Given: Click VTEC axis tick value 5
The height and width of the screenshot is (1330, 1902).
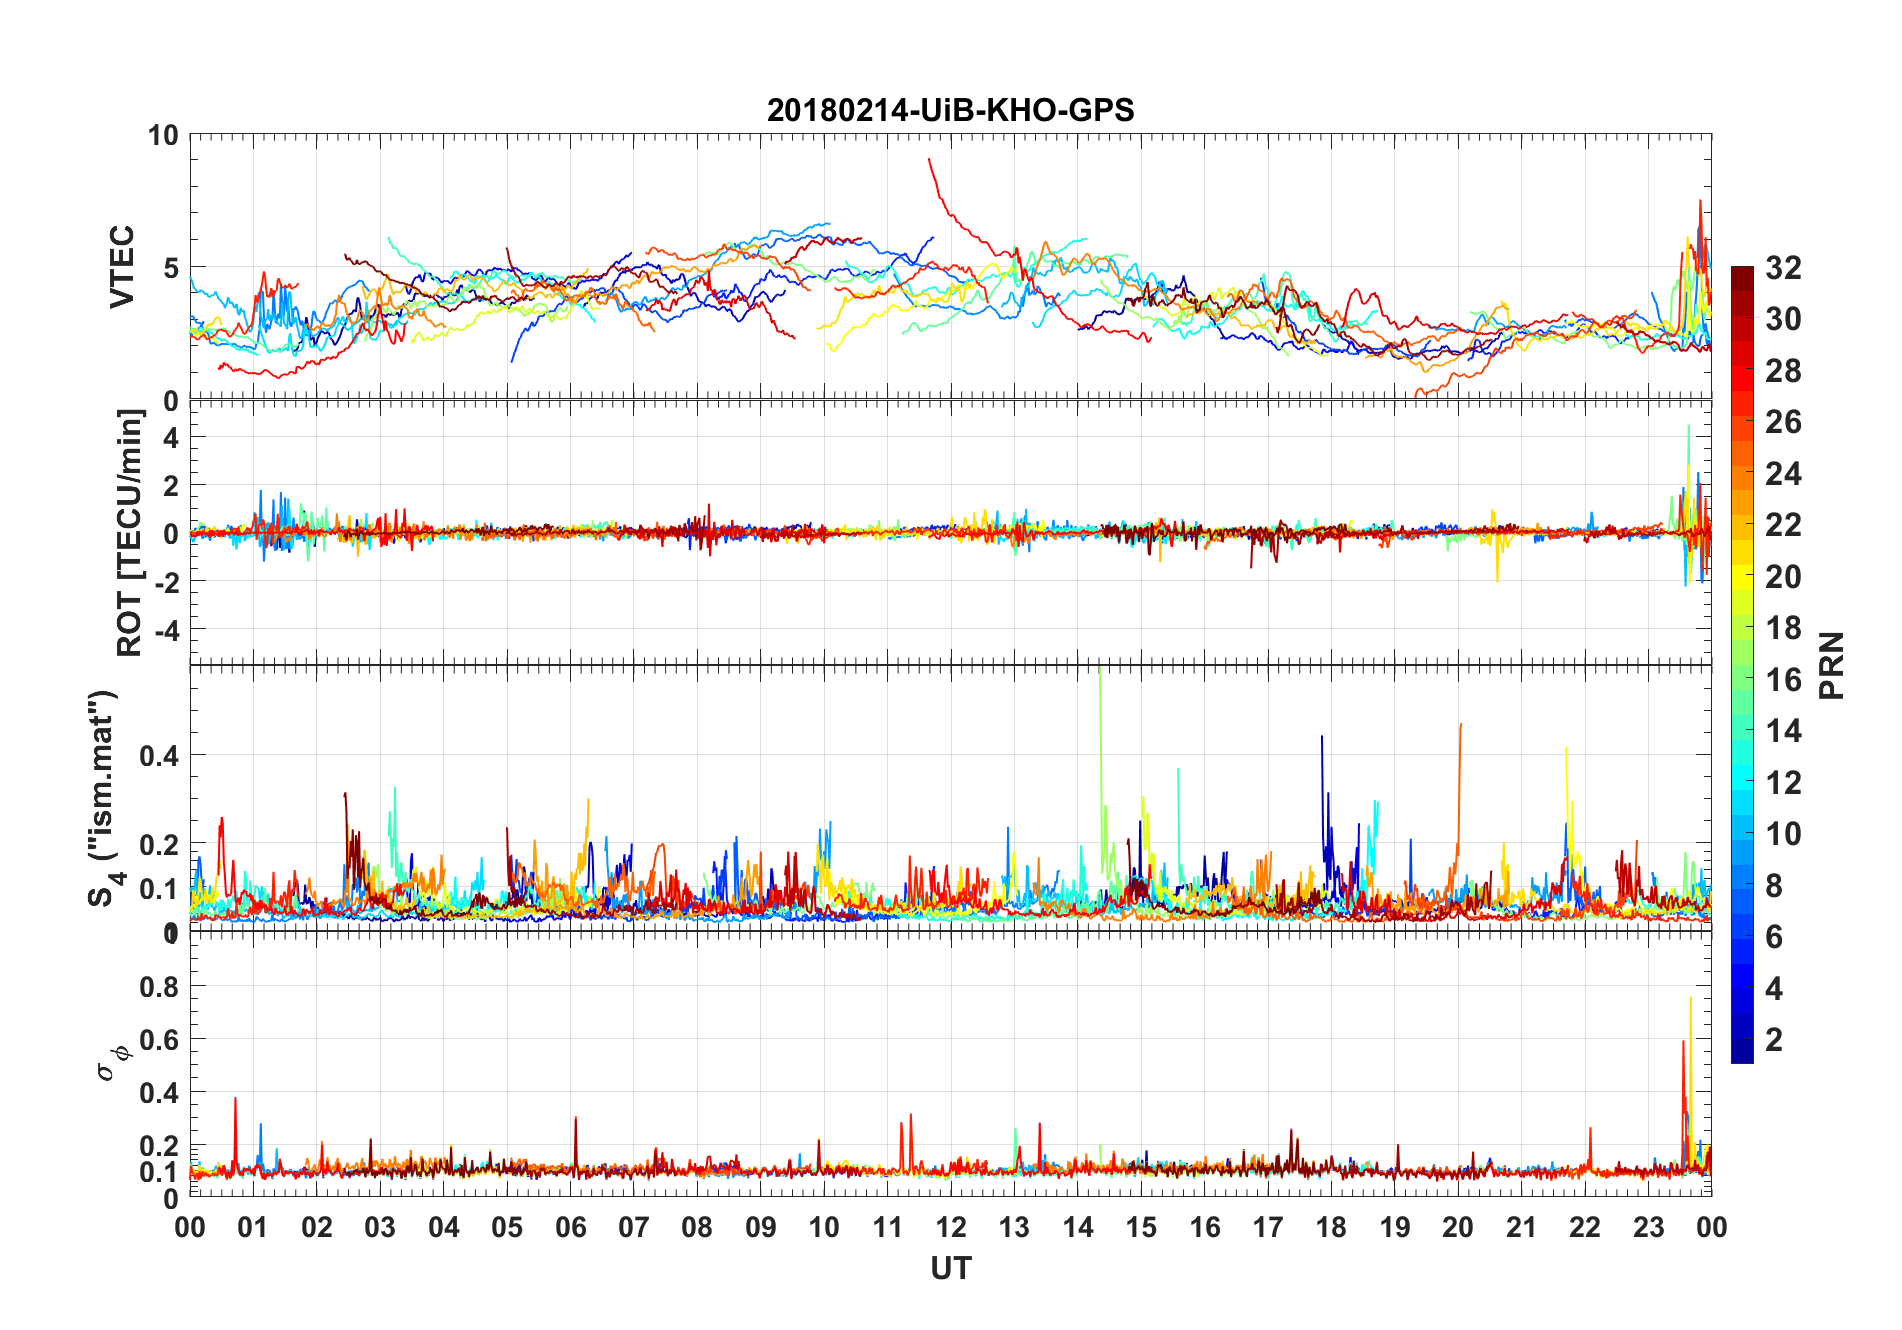Looking at the screenshot, I should coord(171,268).
